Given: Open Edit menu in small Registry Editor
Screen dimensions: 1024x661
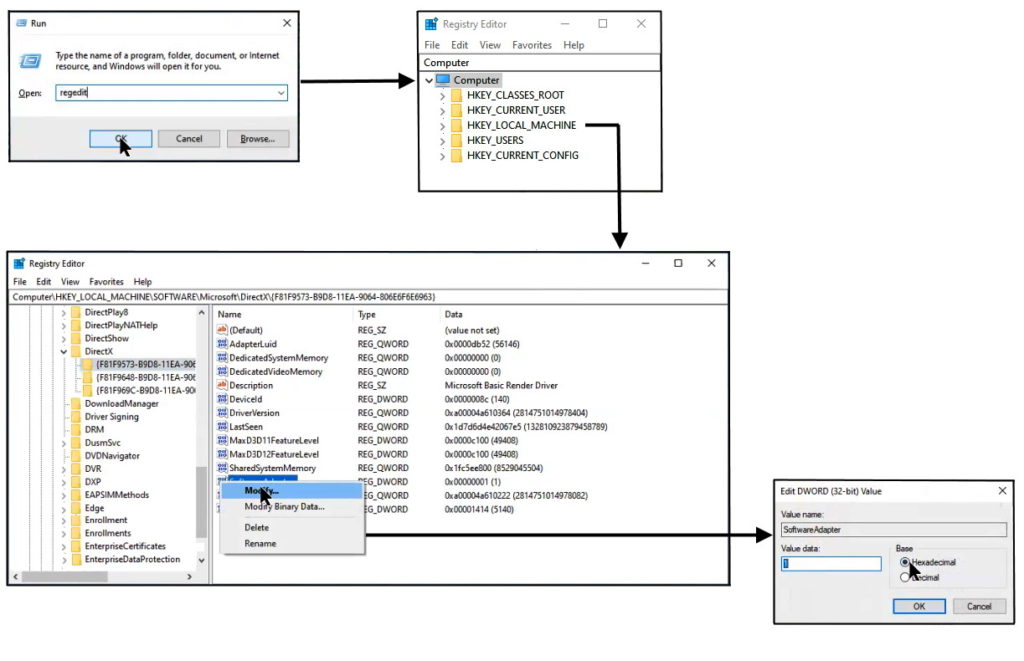Looking at the screenshot, I should [459, 45].
